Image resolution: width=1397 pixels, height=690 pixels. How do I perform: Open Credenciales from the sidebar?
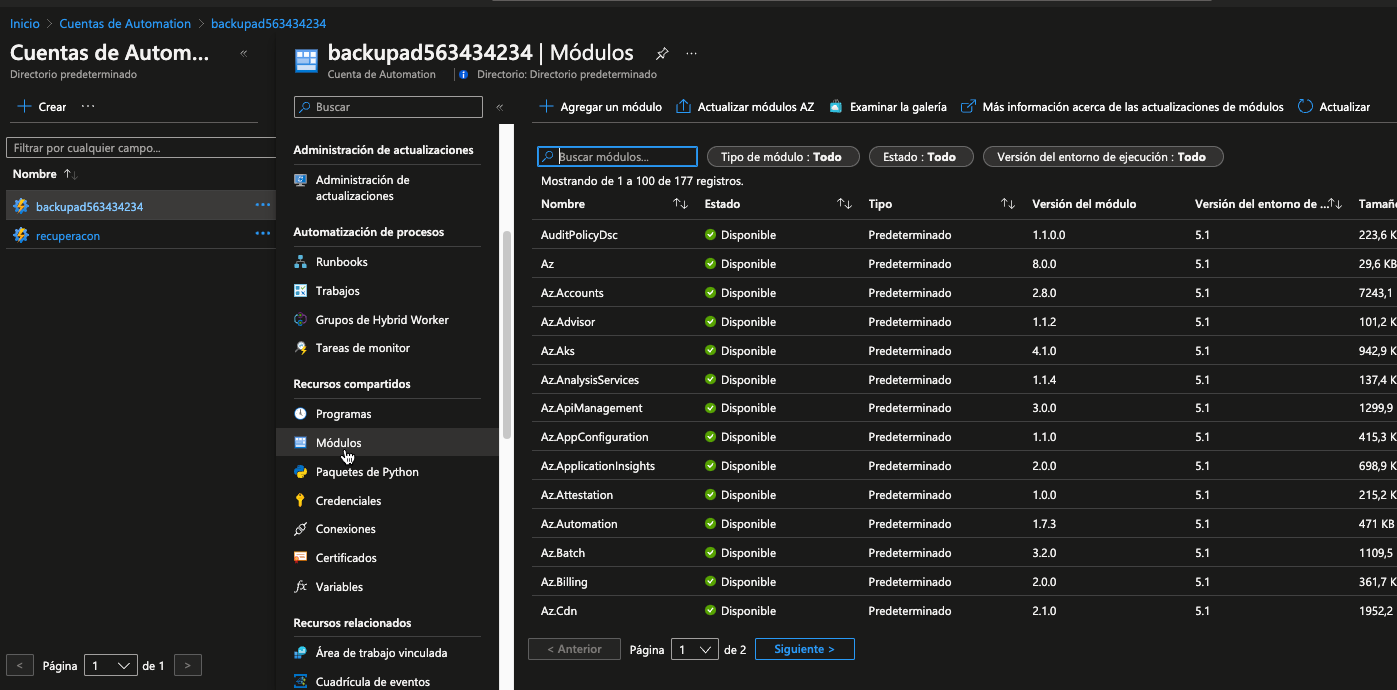[x=348, y=501]
